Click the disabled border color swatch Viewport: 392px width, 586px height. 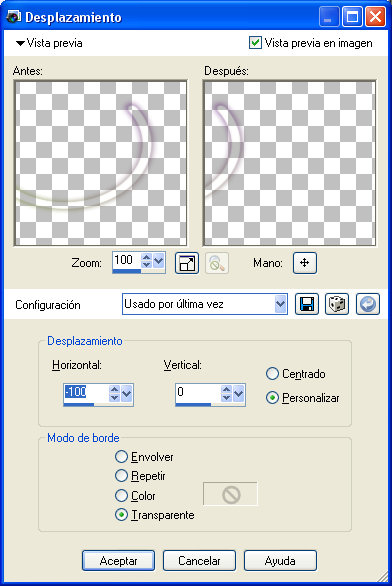point(230,494)
